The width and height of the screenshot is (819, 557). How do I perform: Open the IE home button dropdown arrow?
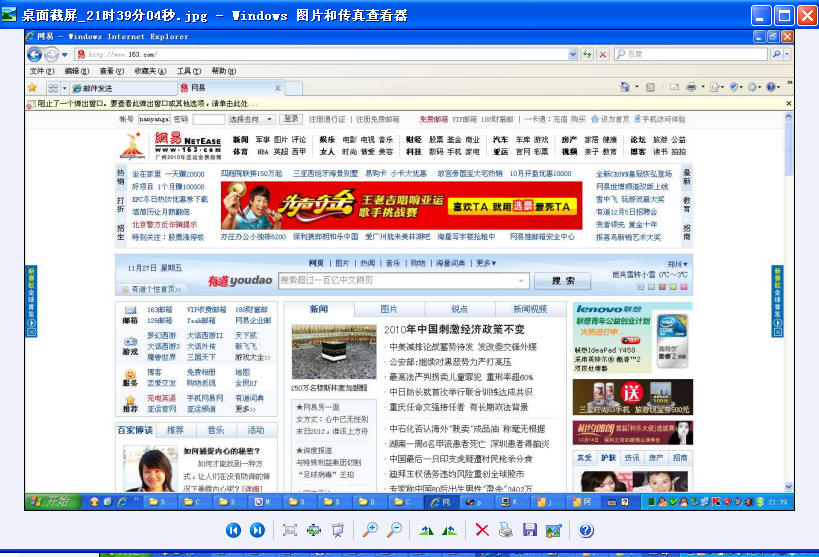coord(637,87)
